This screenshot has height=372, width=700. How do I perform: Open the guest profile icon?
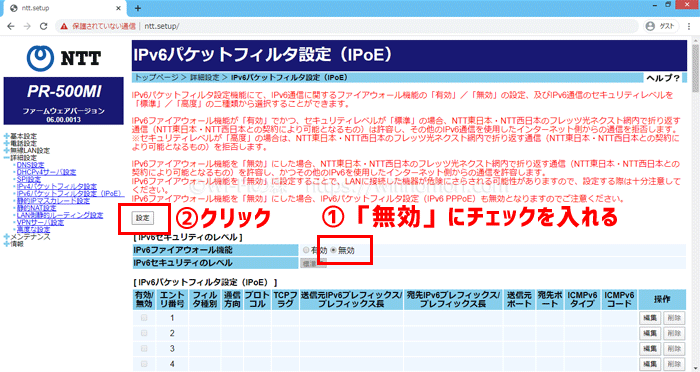(x=650, y=26)
